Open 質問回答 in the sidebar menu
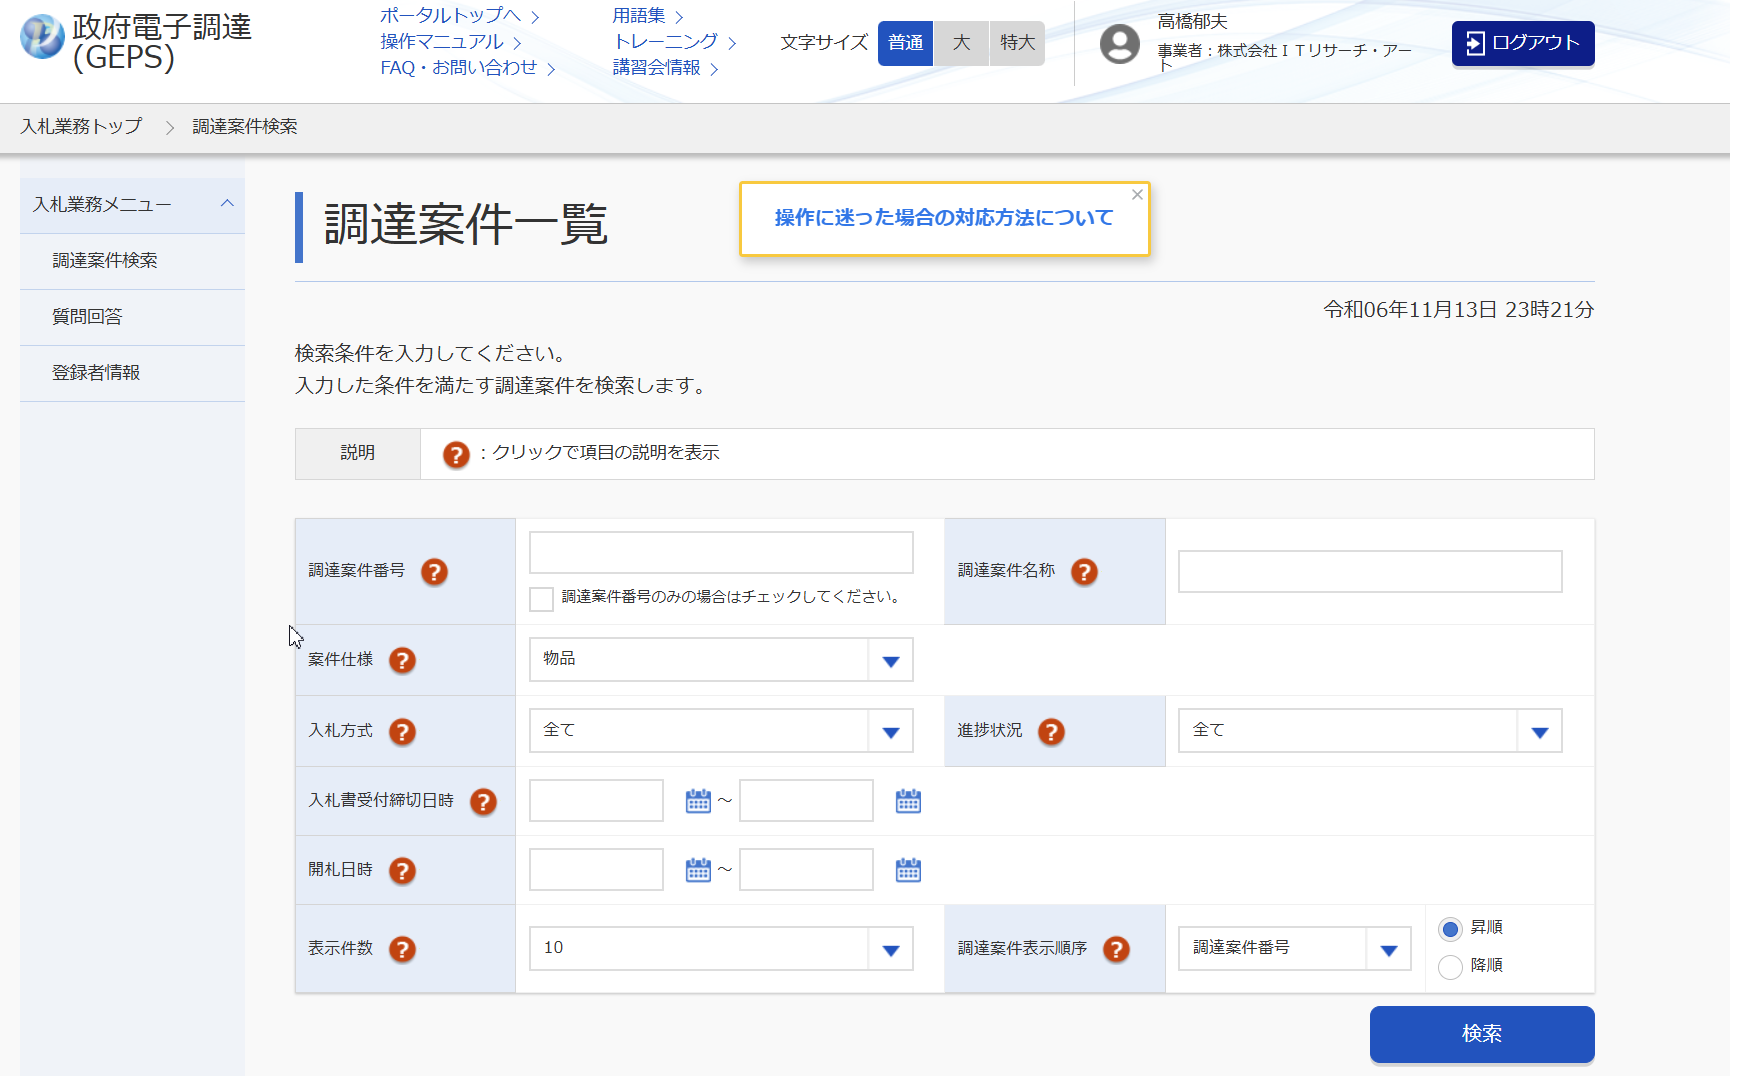The image size is (1738, 1084). click(88, 317)
